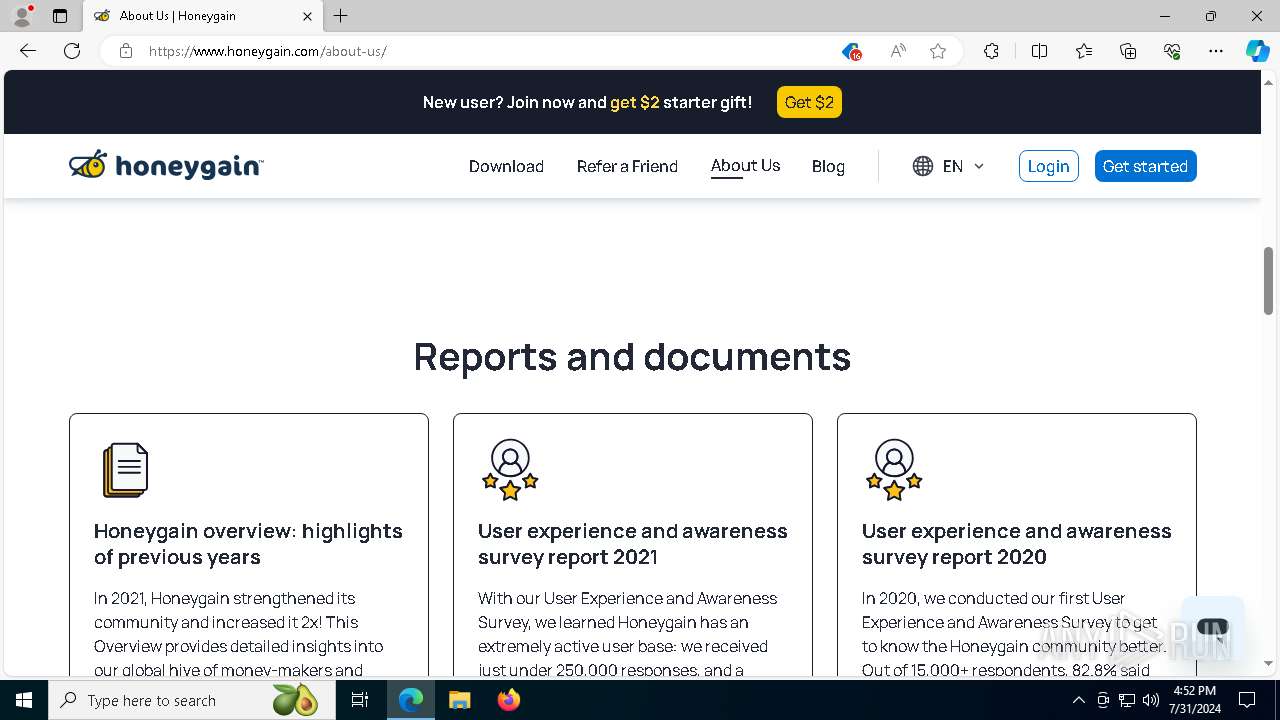View site information lock icon
The image size is (1280, 720).
(x=126, y=51)
